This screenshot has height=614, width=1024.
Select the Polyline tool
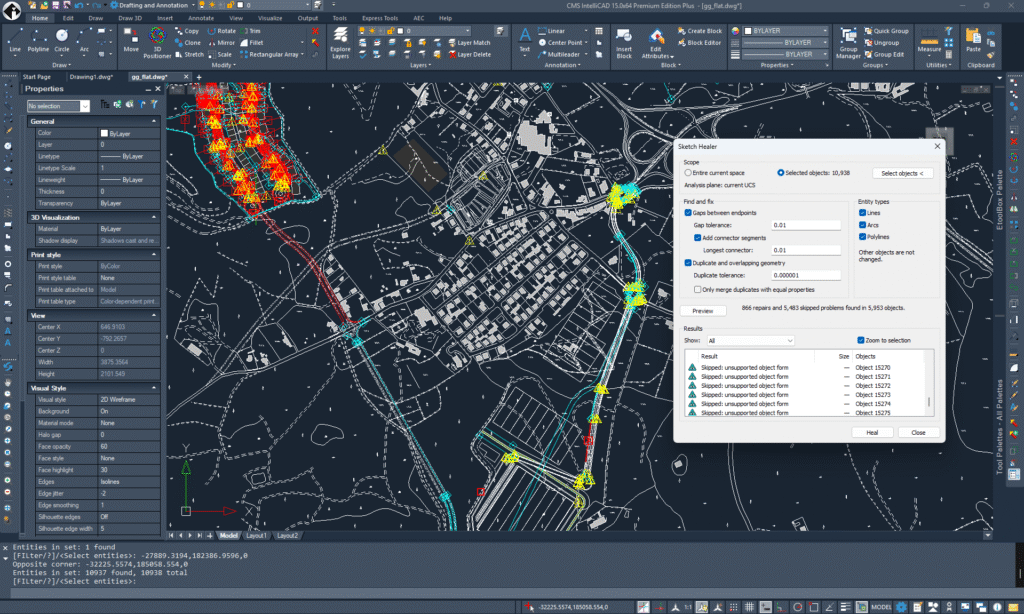pyautogui.click(x=38, y=40)
